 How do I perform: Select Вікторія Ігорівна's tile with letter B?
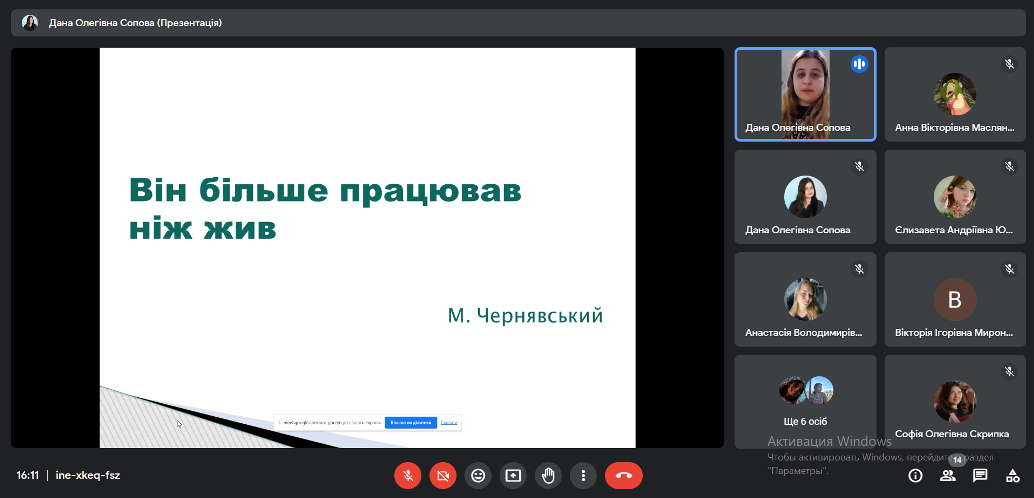point(955,299)
